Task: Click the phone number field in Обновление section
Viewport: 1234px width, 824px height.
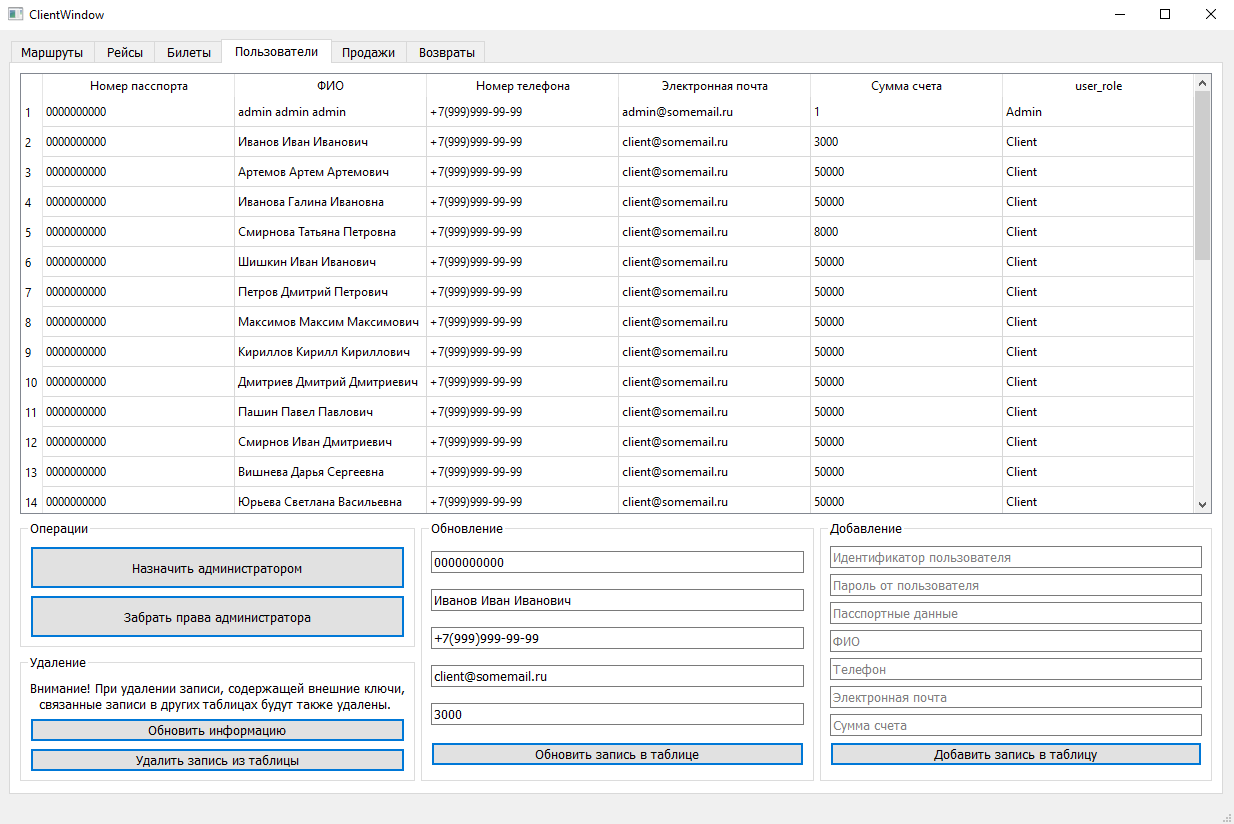Action: pyautogui.click(x=616, y=637)
